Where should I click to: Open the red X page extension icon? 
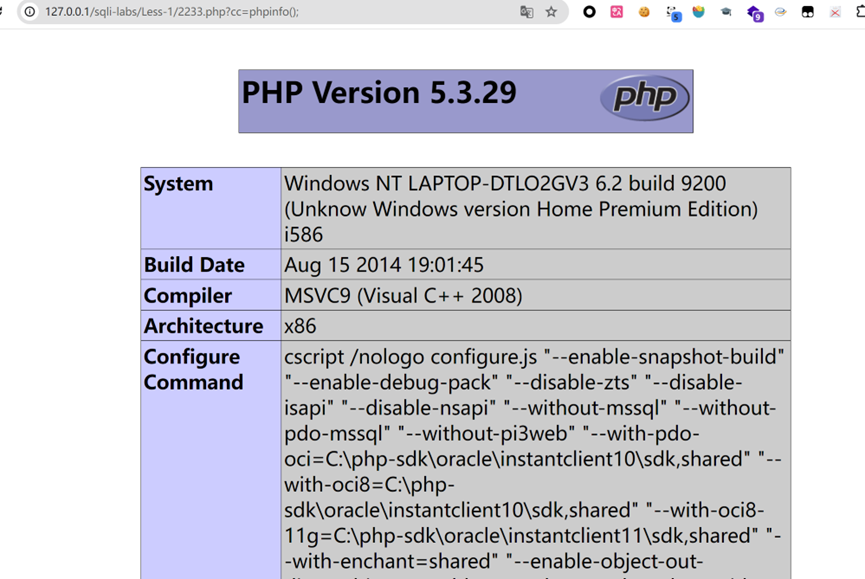click(835, 12)
